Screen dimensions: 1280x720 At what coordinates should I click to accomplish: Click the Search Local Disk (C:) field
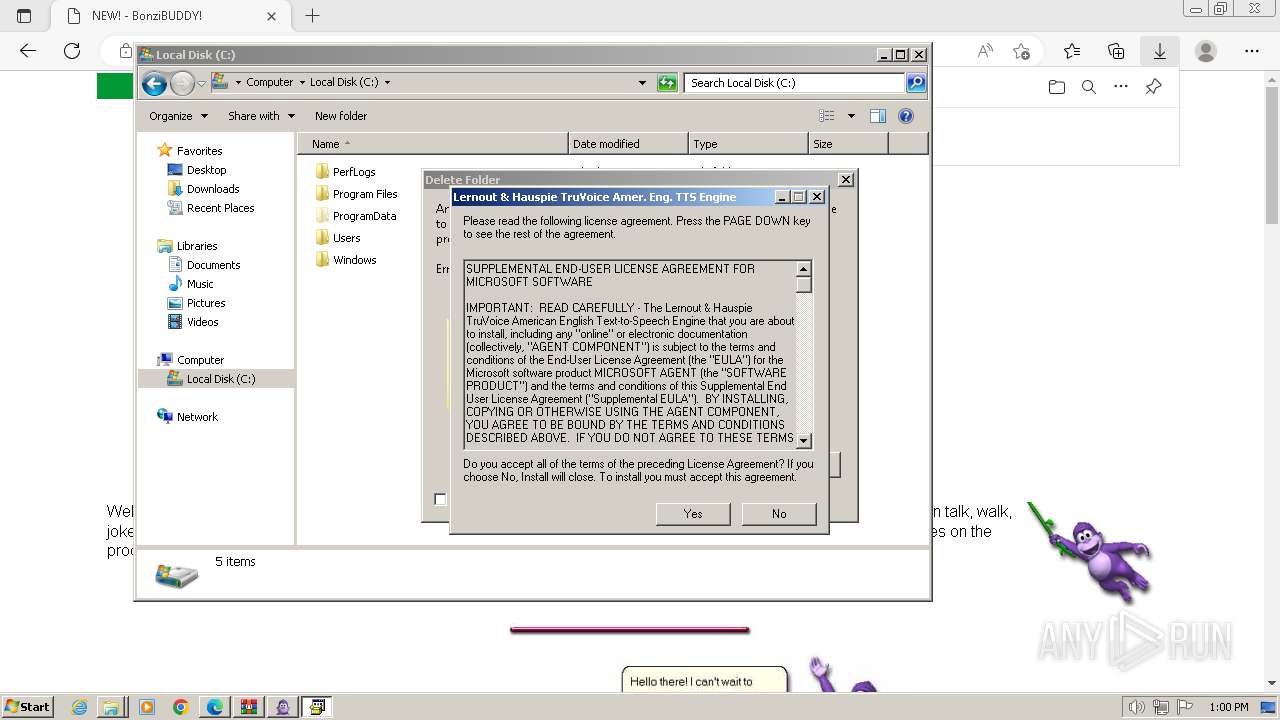pos(795,83)
